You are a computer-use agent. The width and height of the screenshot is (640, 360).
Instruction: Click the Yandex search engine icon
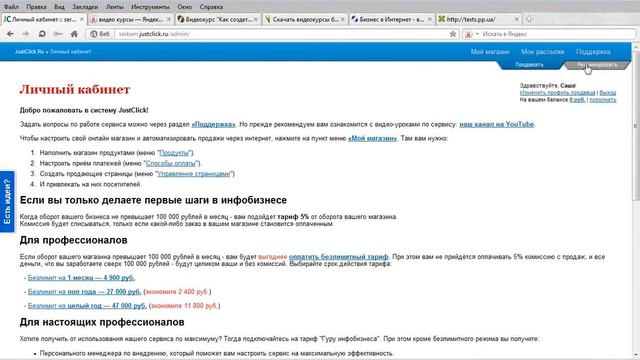[x=469, y=34]
